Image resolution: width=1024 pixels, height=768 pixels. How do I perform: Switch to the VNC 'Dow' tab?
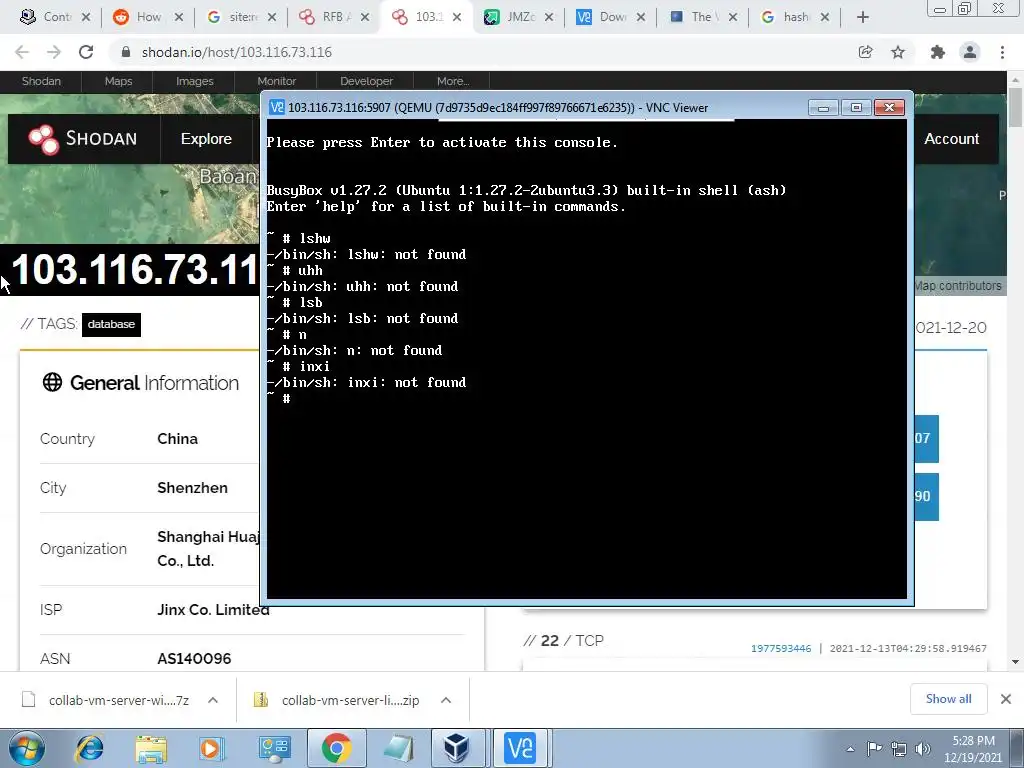click(x=611, y=17)
